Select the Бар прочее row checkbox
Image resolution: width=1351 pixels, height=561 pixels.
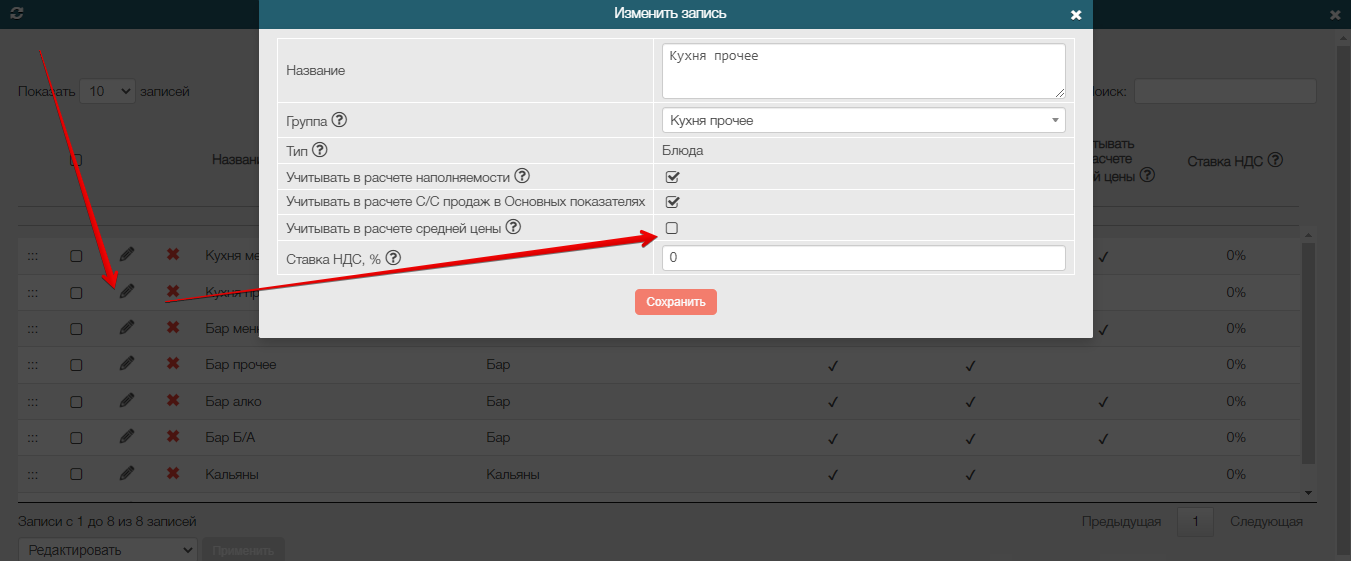[76, 365]
